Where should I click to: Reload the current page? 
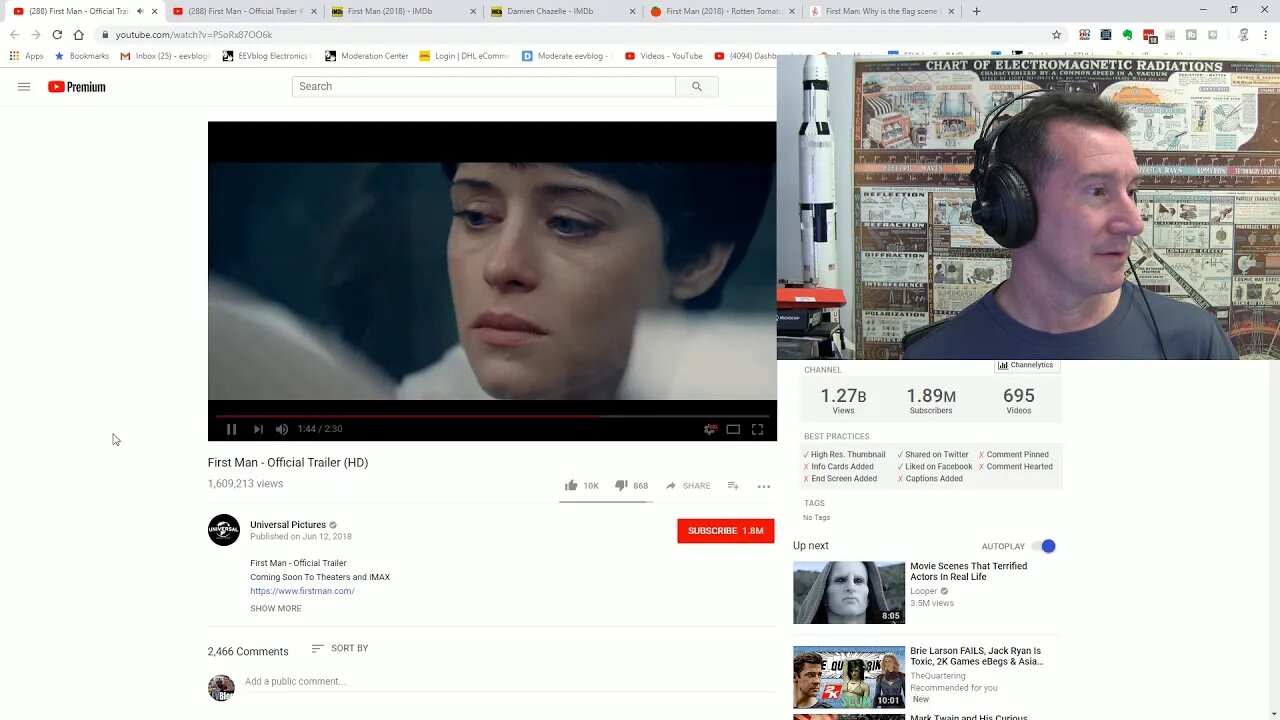click(57, 34)
